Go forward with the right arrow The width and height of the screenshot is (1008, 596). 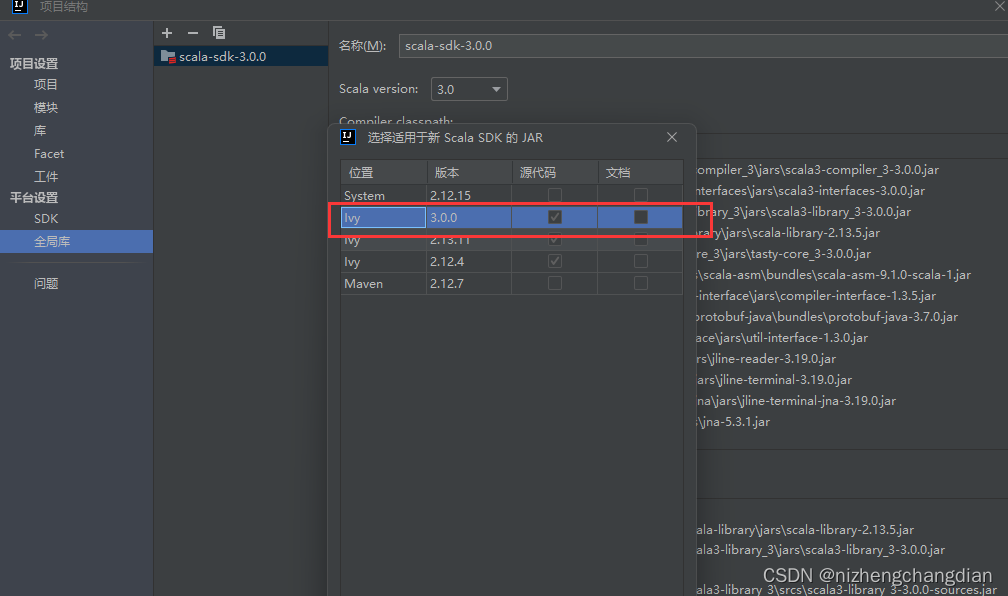(41, 35)
